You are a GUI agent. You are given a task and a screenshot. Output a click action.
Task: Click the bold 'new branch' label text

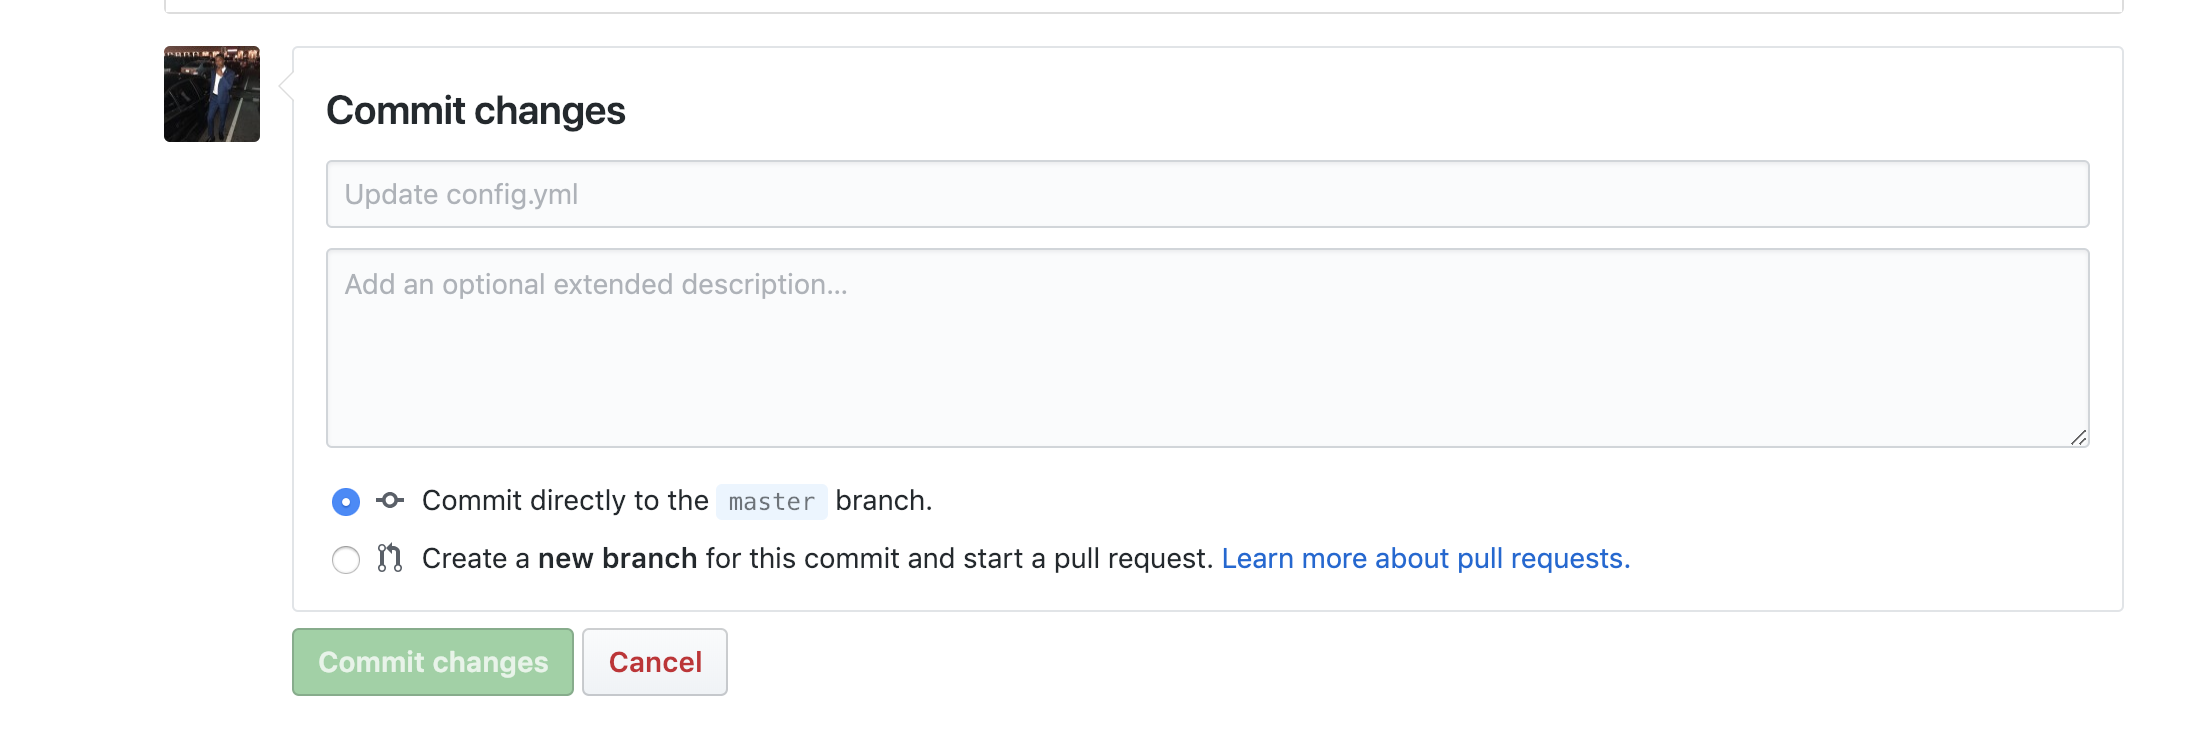[x=617, y=558]
